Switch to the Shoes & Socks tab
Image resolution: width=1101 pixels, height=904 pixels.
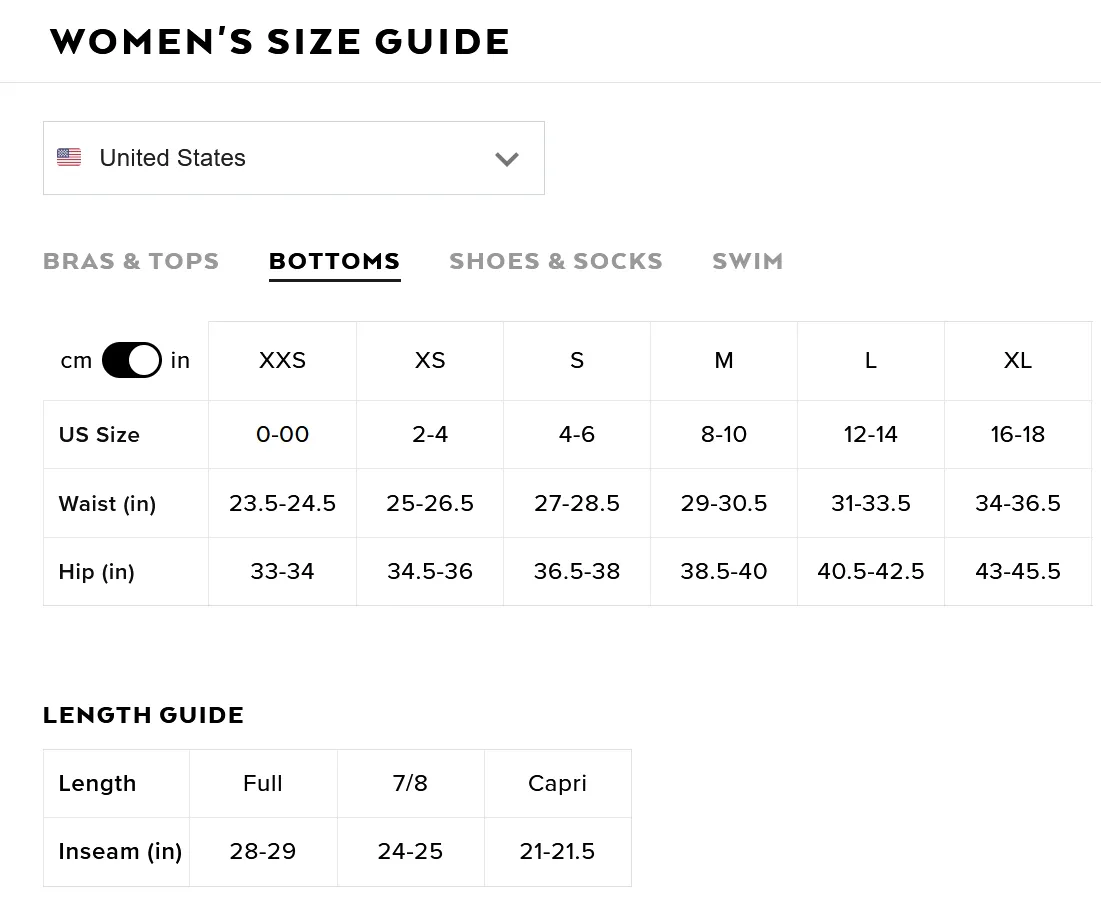tap(555, 261)
